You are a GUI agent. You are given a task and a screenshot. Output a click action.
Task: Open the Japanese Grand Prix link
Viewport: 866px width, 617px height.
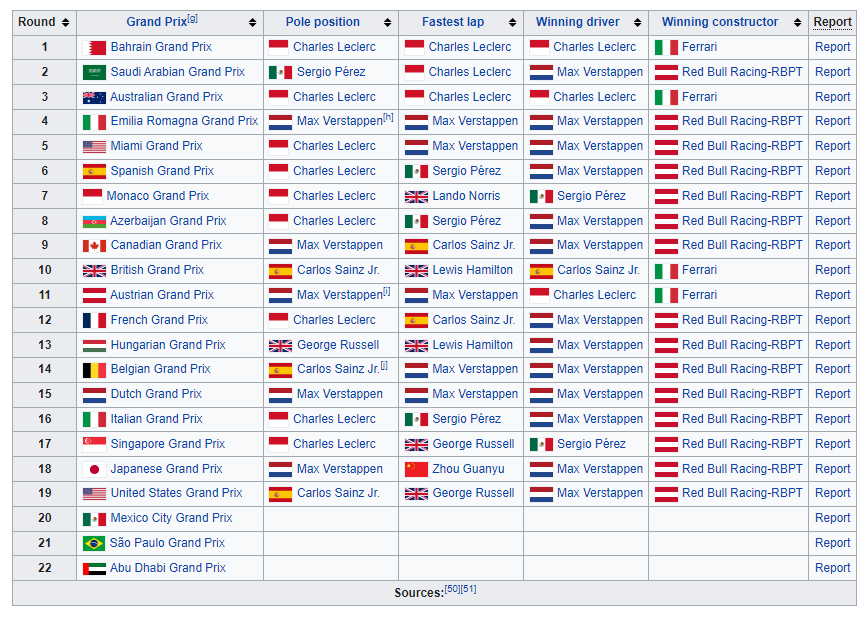166,469
